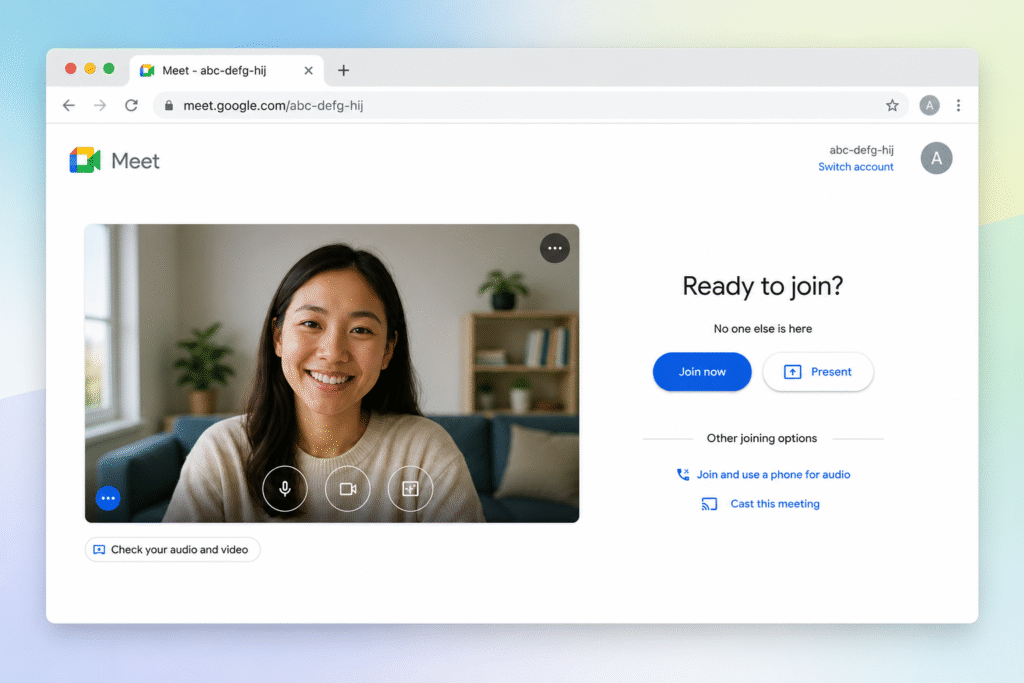Open Check your audio and video

172,550
